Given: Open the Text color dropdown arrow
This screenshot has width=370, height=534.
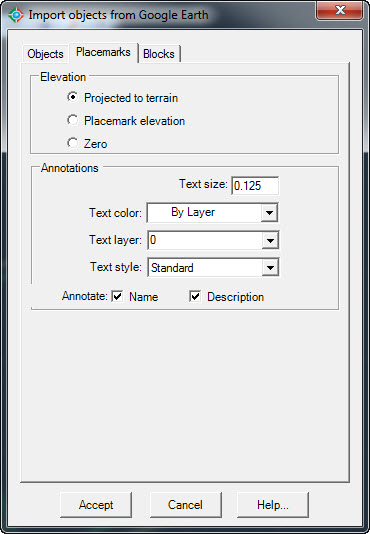Looking at the screenshot, I should coord(269,213).
